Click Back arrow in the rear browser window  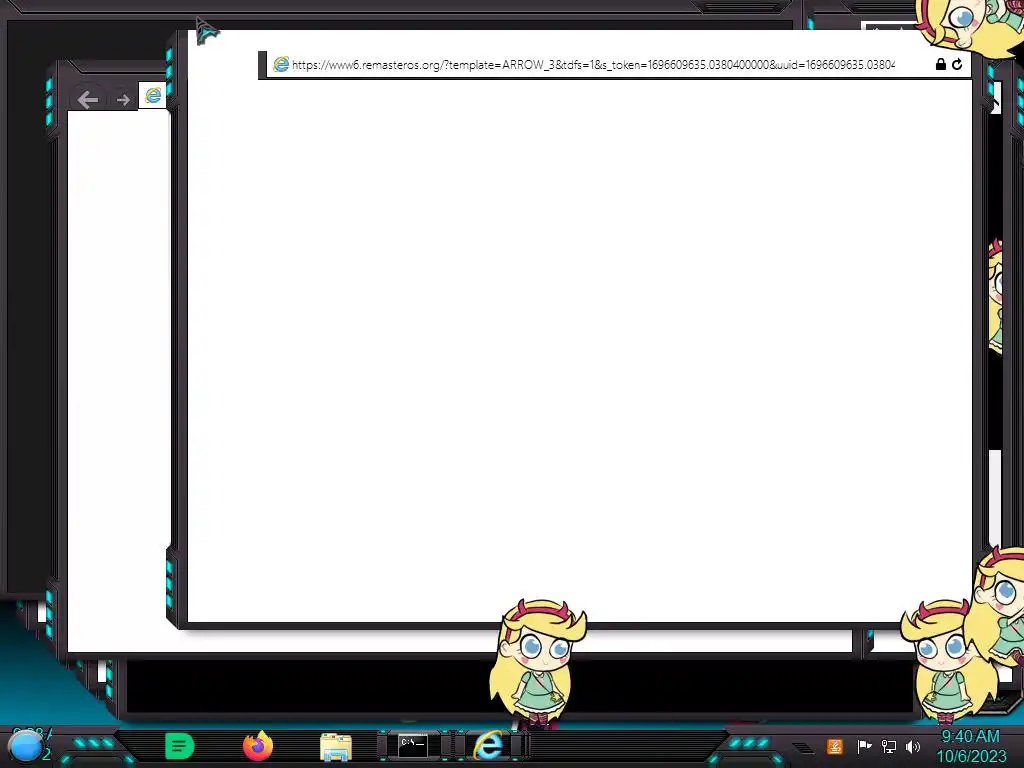(88, 99)
